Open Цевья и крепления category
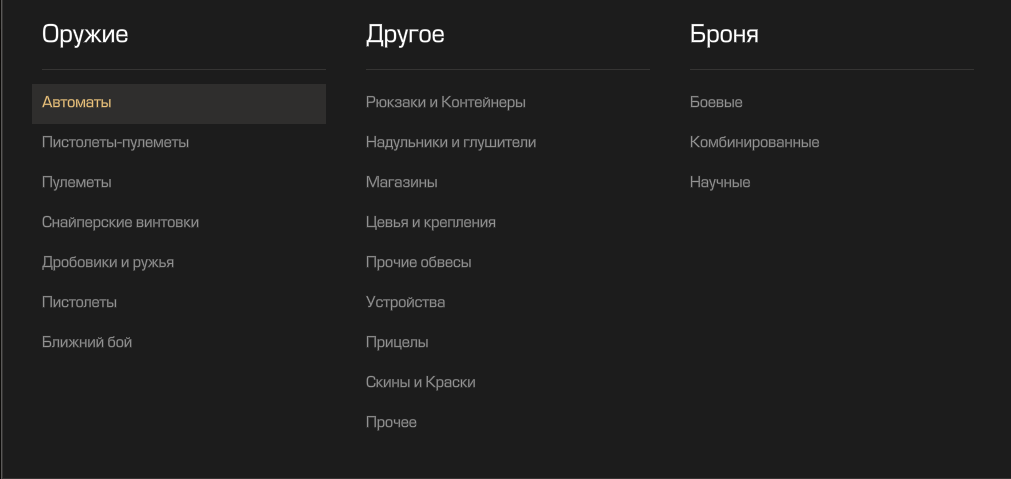This screenshot has height=479, width=1011. [x=431, y=223]
